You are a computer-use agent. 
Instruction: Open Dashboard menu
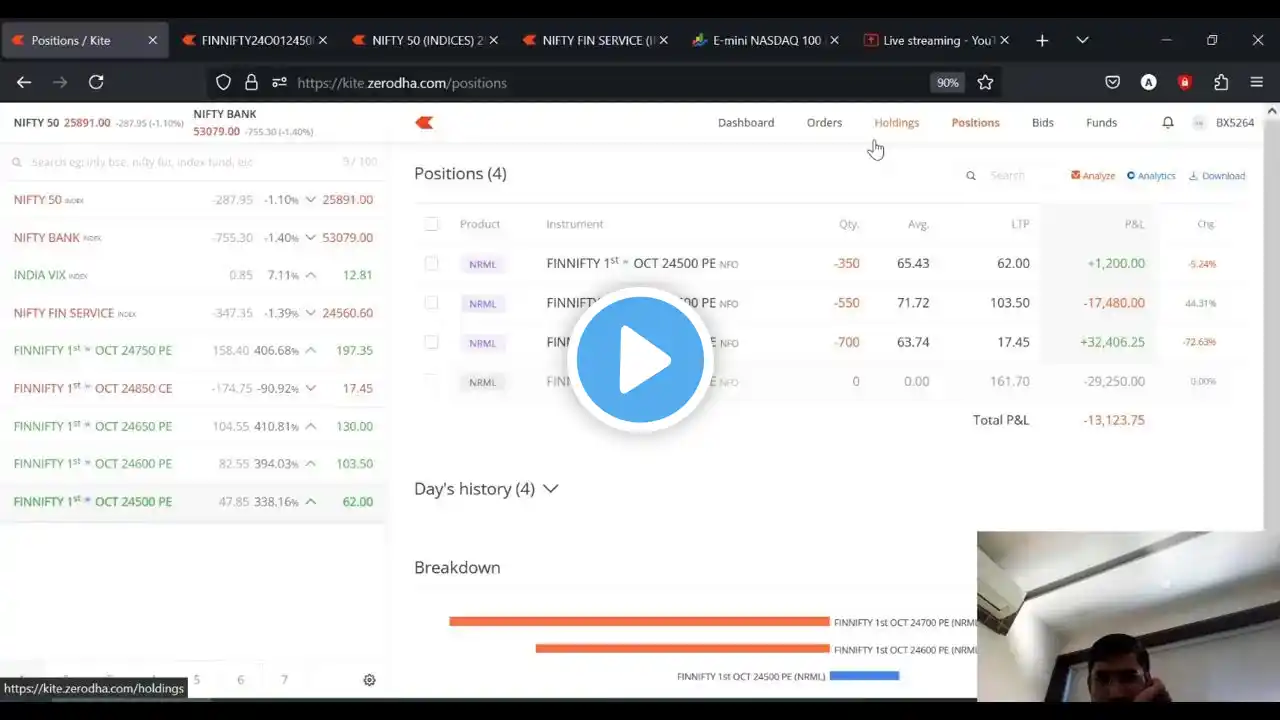pos(746,122)
